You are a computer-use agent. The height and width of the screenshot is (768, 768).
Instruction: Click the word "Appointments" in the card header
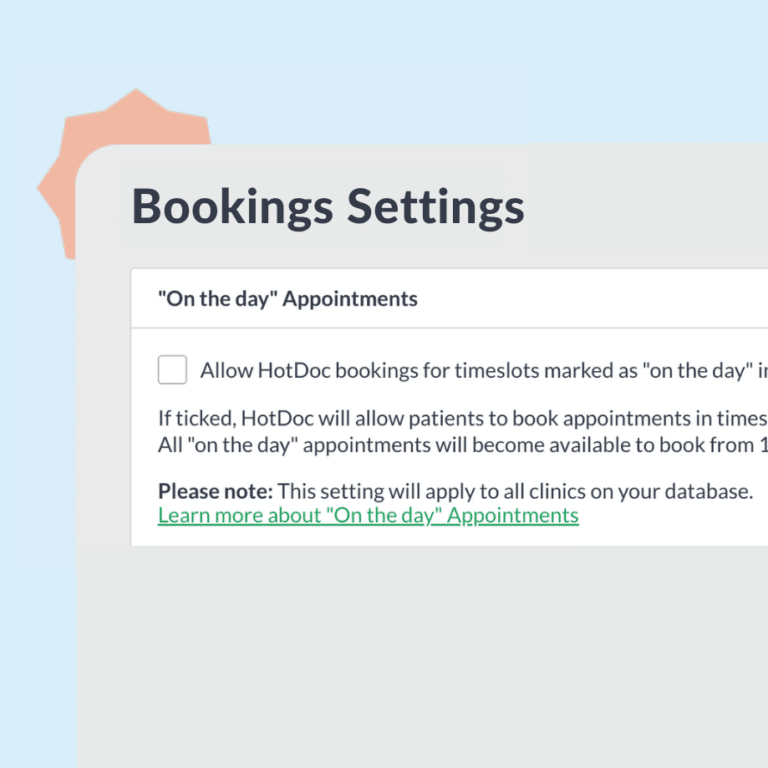click(x=350, y=299)
